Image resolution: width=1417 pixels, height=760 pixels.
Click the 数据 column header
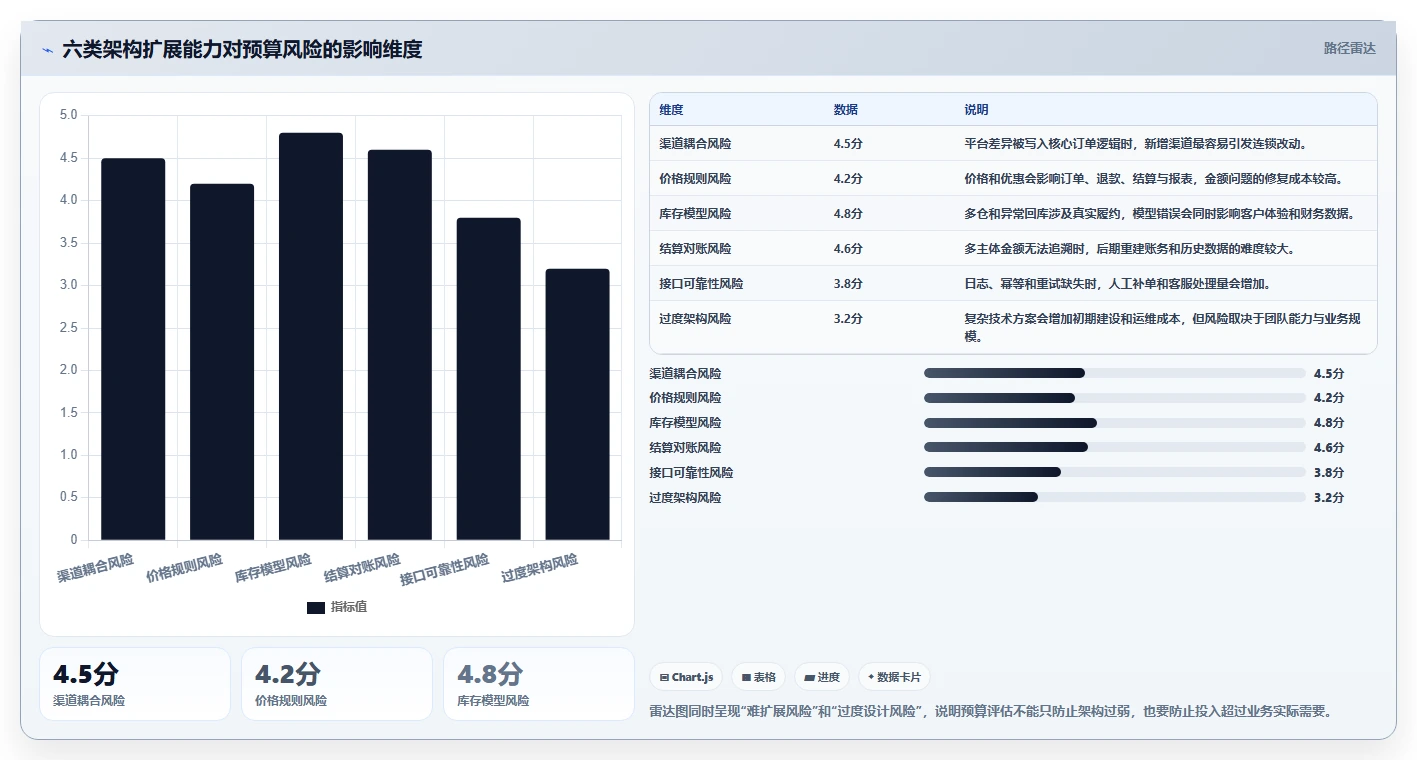[845, 110]
